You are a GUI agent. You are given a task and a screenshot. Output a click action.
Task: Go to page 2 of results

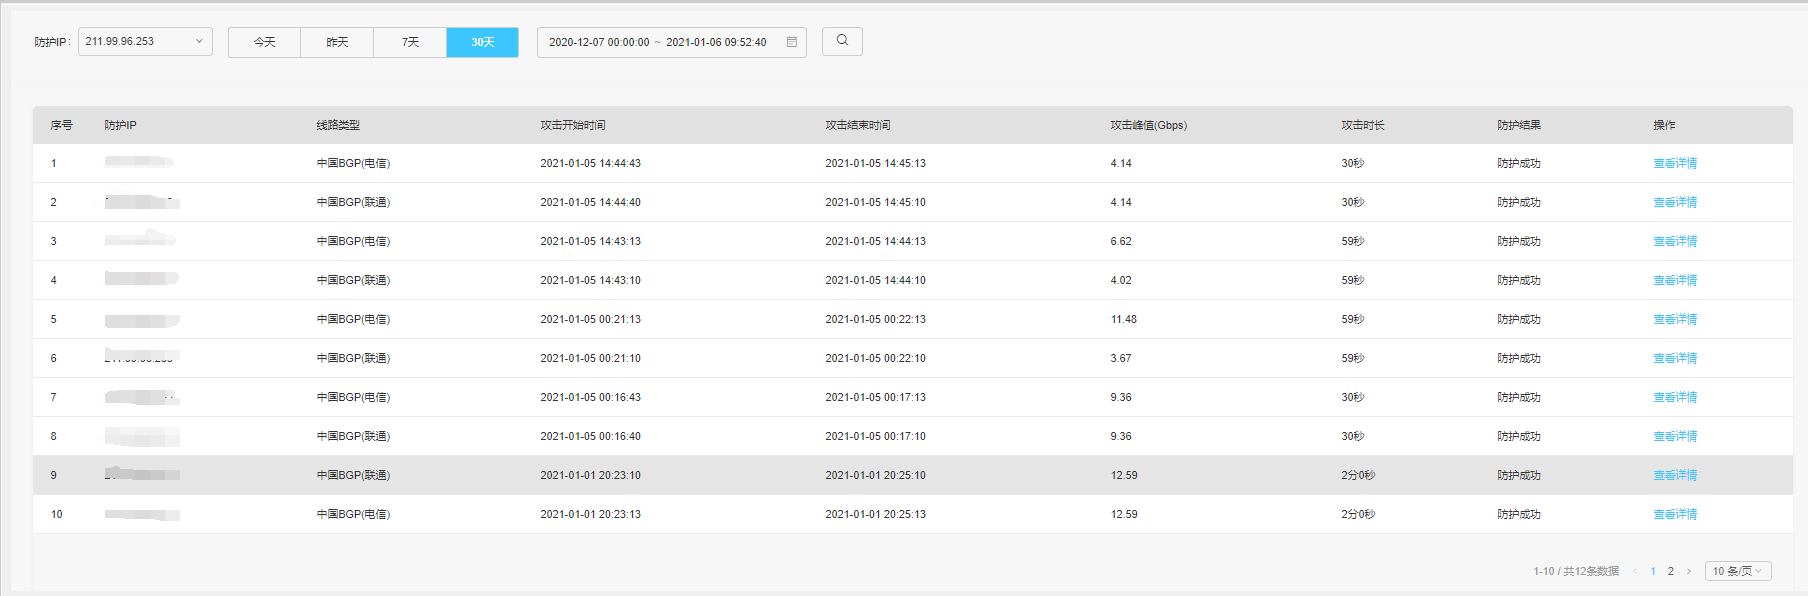(1670, 571)
